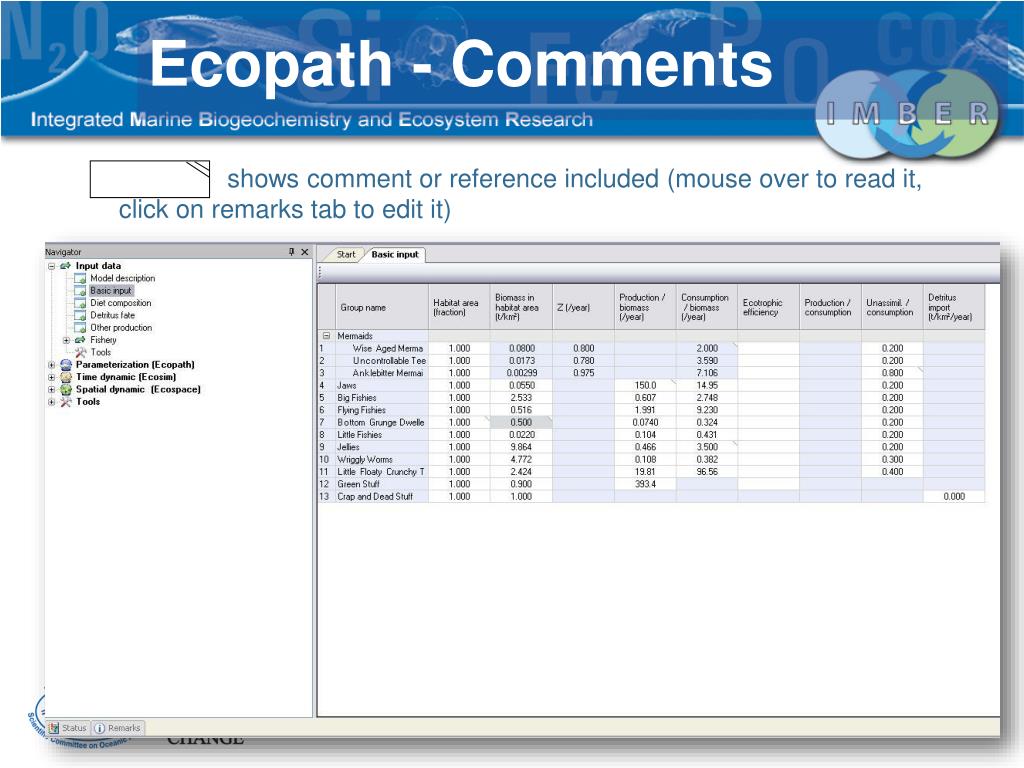Click the bottom-level Tools wrench icon
Viewport: 1024px width, 768px height.
tap(65, 402)
